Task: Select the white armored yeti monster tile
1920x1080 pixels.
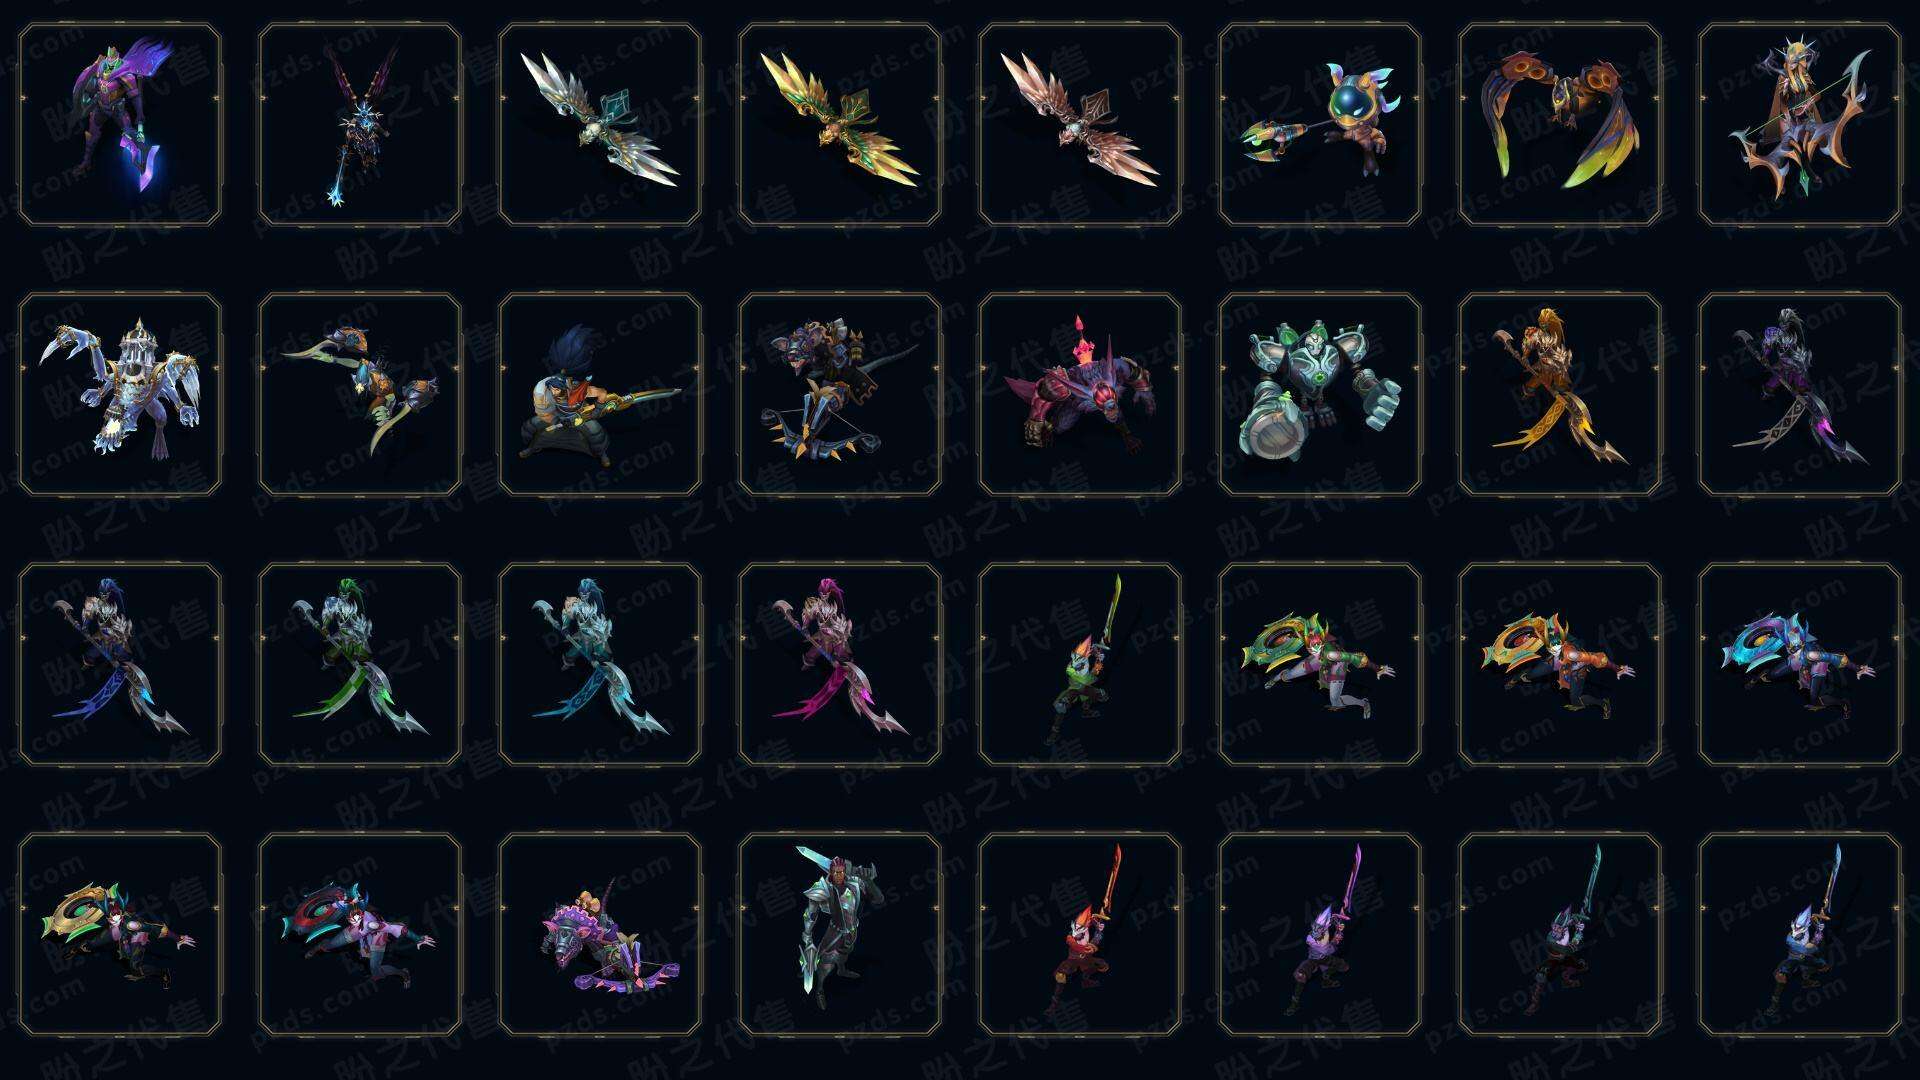Action: pyautogui.click(x=120, y=394)
